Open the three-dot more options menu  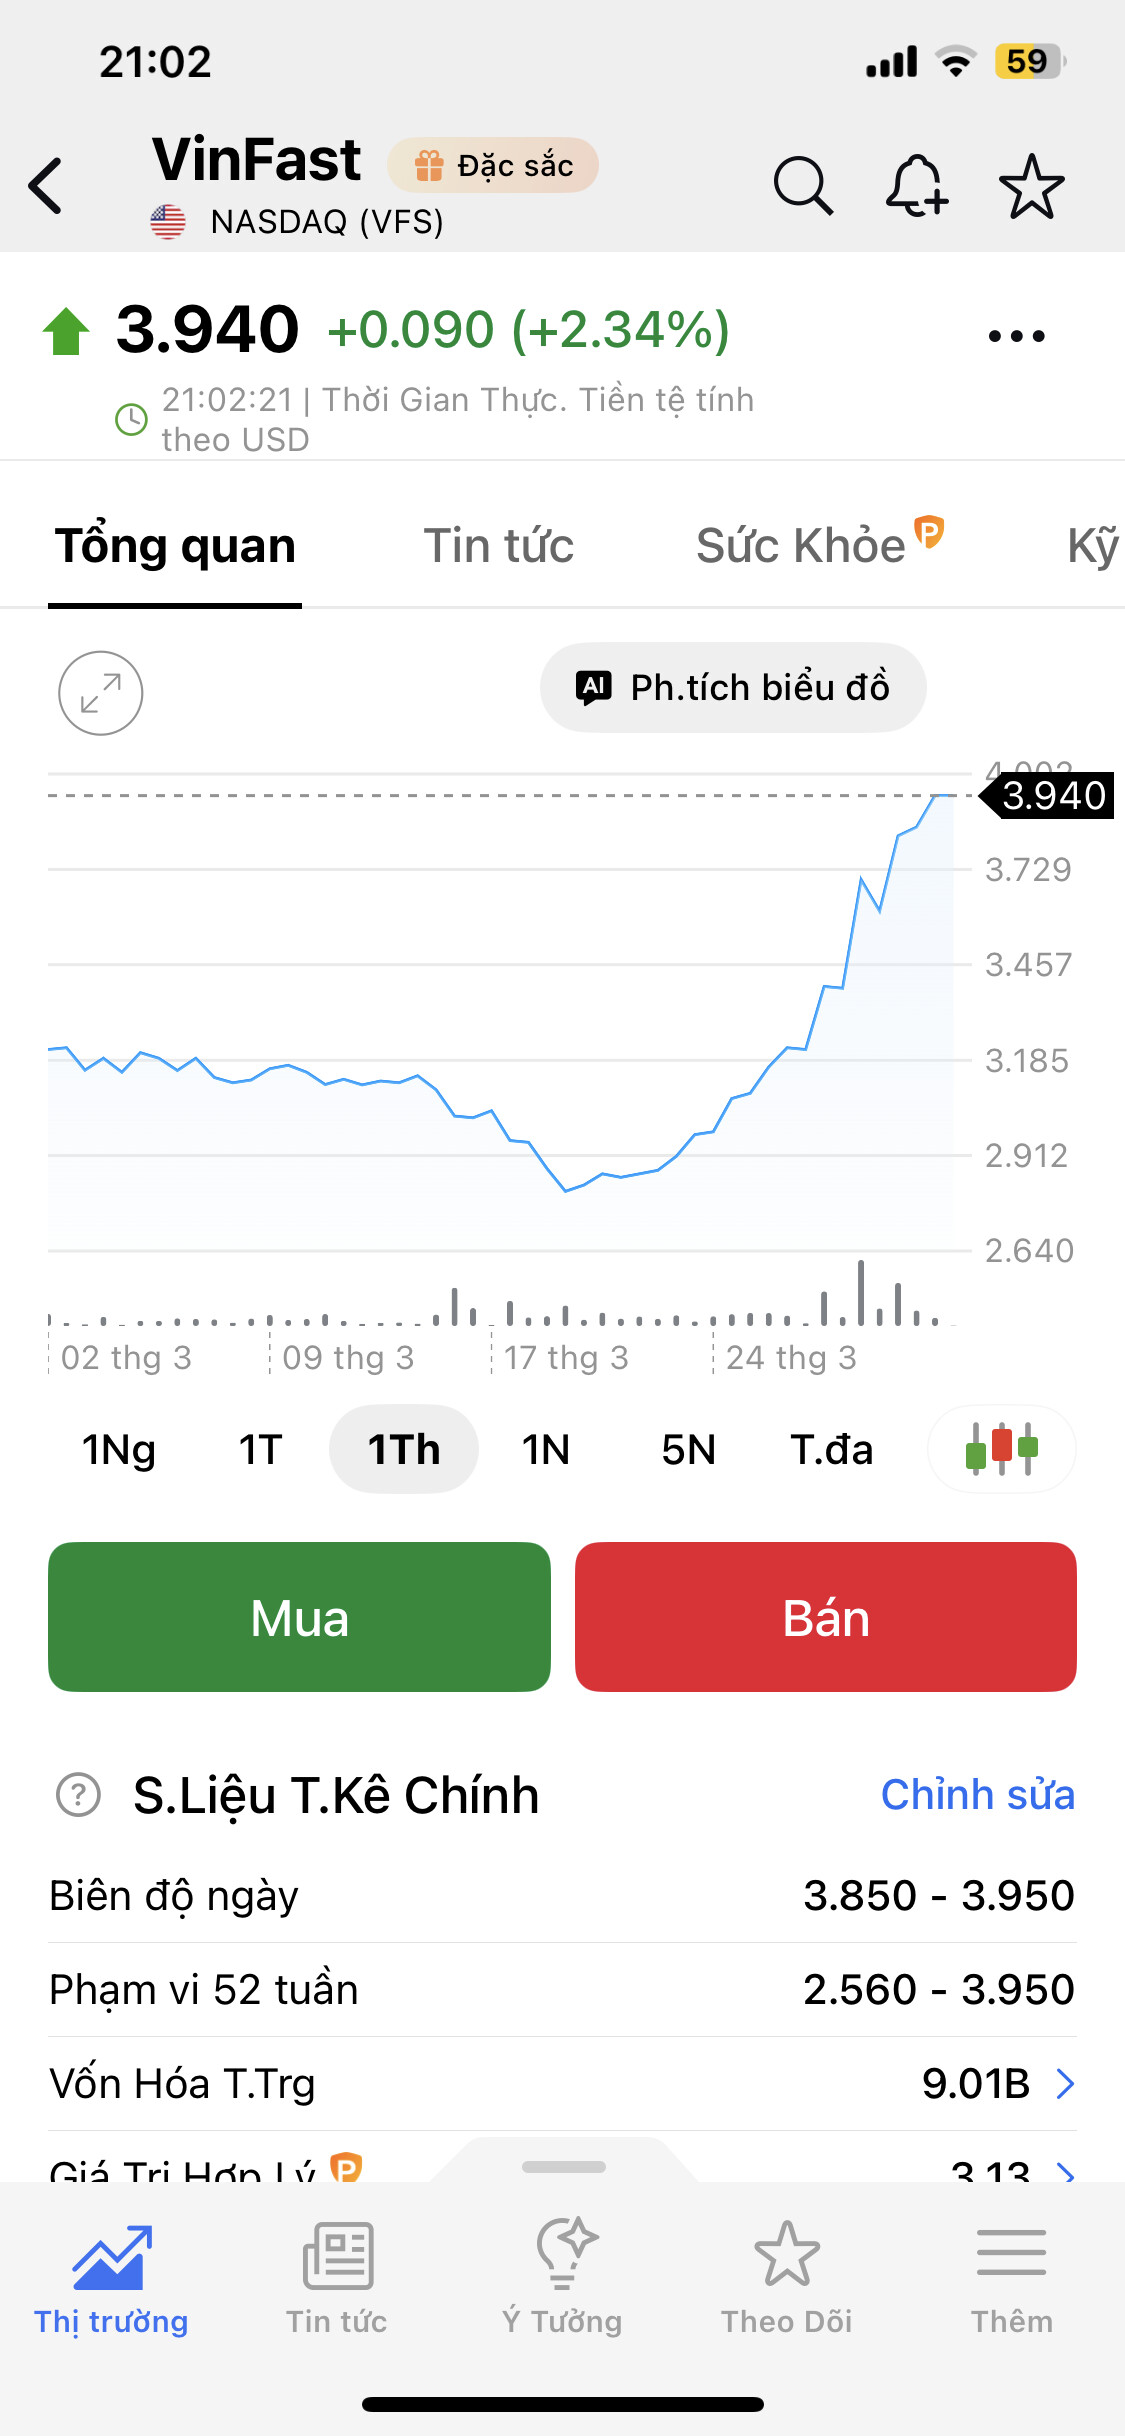[1016, 336]
